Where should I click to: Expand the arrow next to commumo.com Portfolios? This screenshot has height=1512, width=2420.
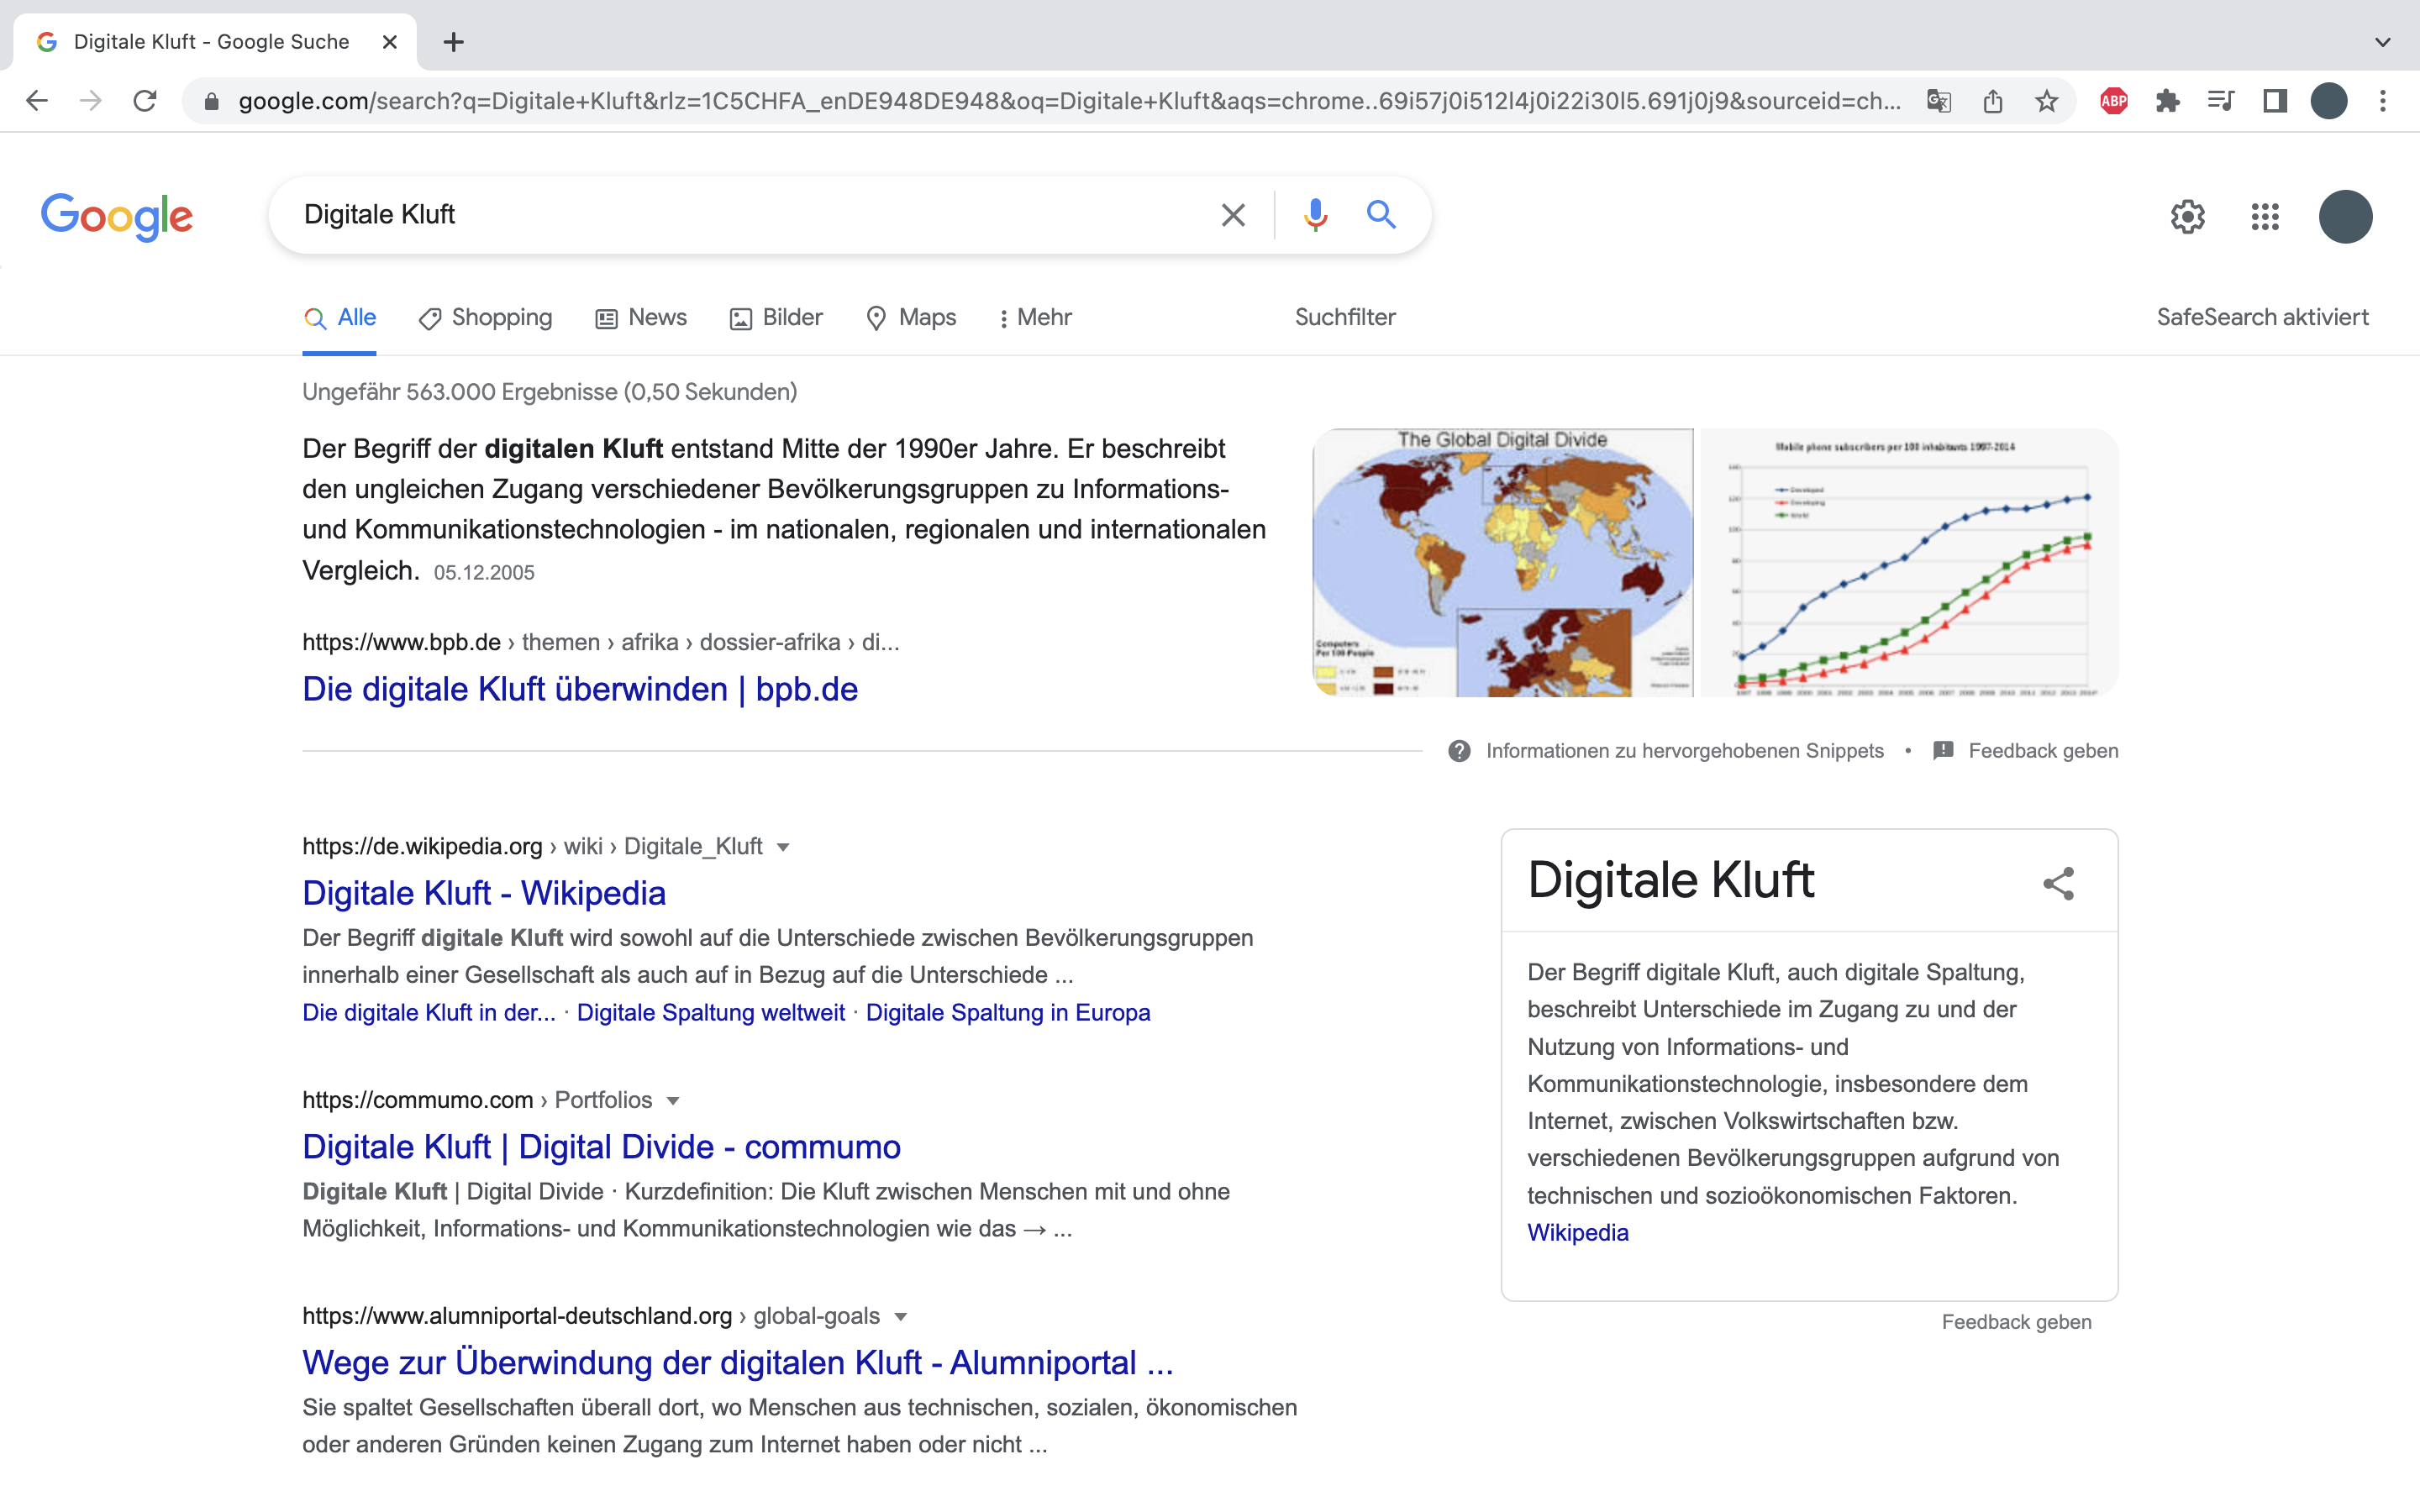673,1101
